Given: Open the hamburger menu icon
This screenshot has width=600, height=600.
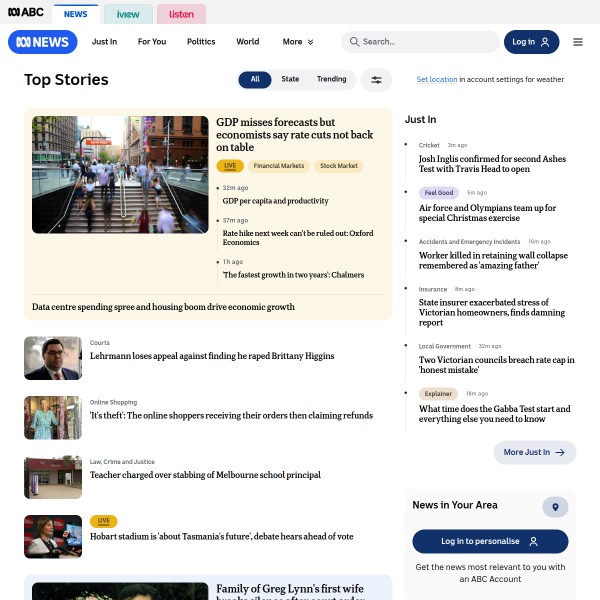Looking at the screenshot, I should click(578, 42).
